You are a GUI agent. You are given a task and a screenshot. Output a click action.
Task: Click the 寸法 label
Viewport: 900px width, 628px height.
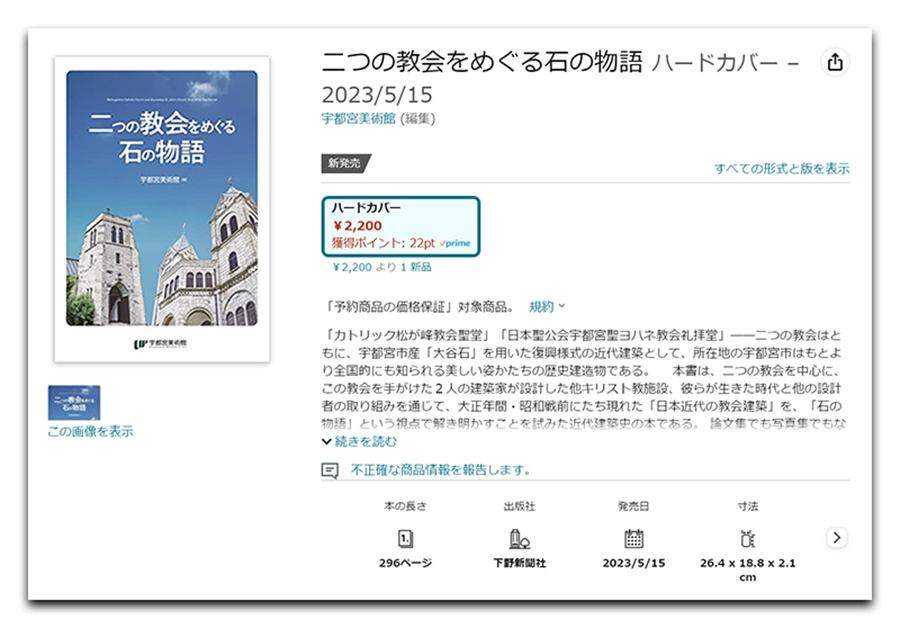[747, 506]
